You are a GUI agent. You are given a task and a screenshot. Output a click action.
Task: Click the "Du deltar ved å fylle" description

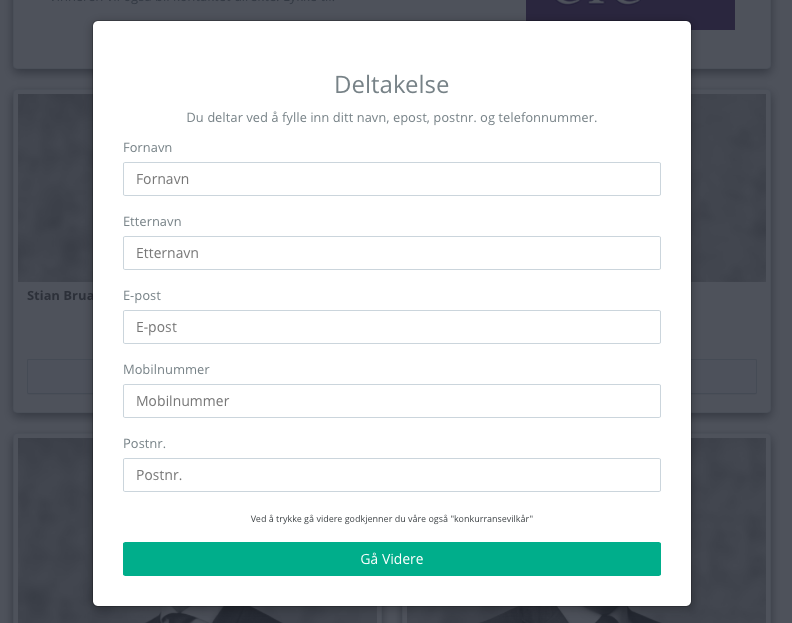coord(391,118)
